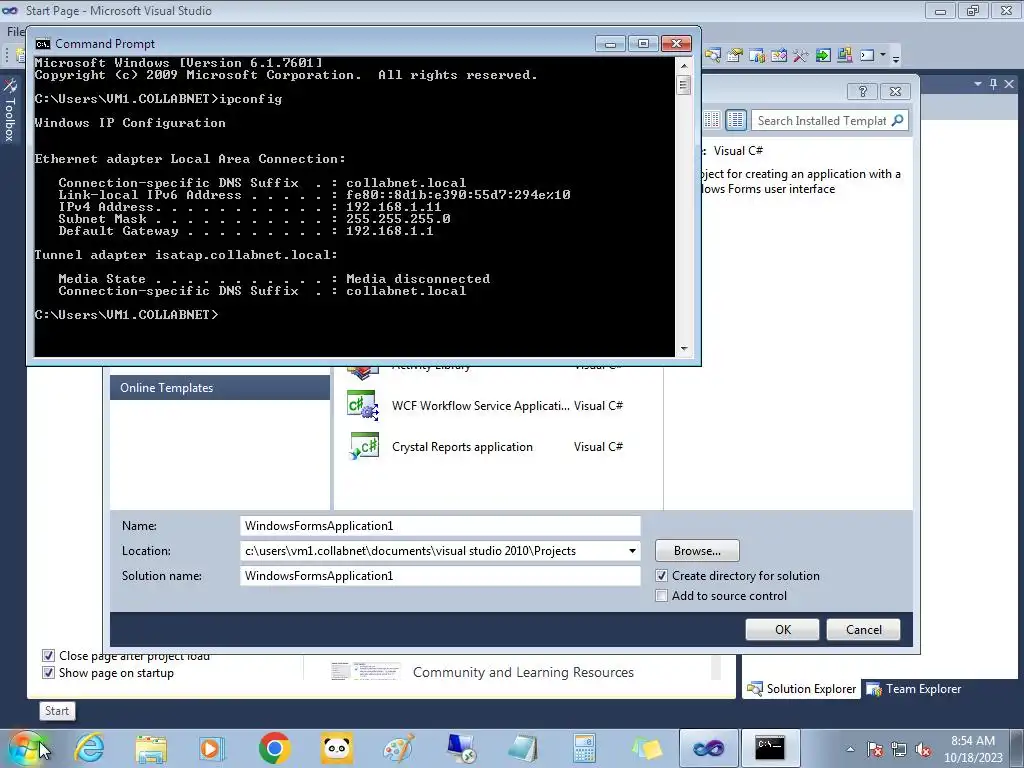This screenshot has height=768, width=1024.
Task: Switch template list to small icons view
Action: tap(712, 120)
